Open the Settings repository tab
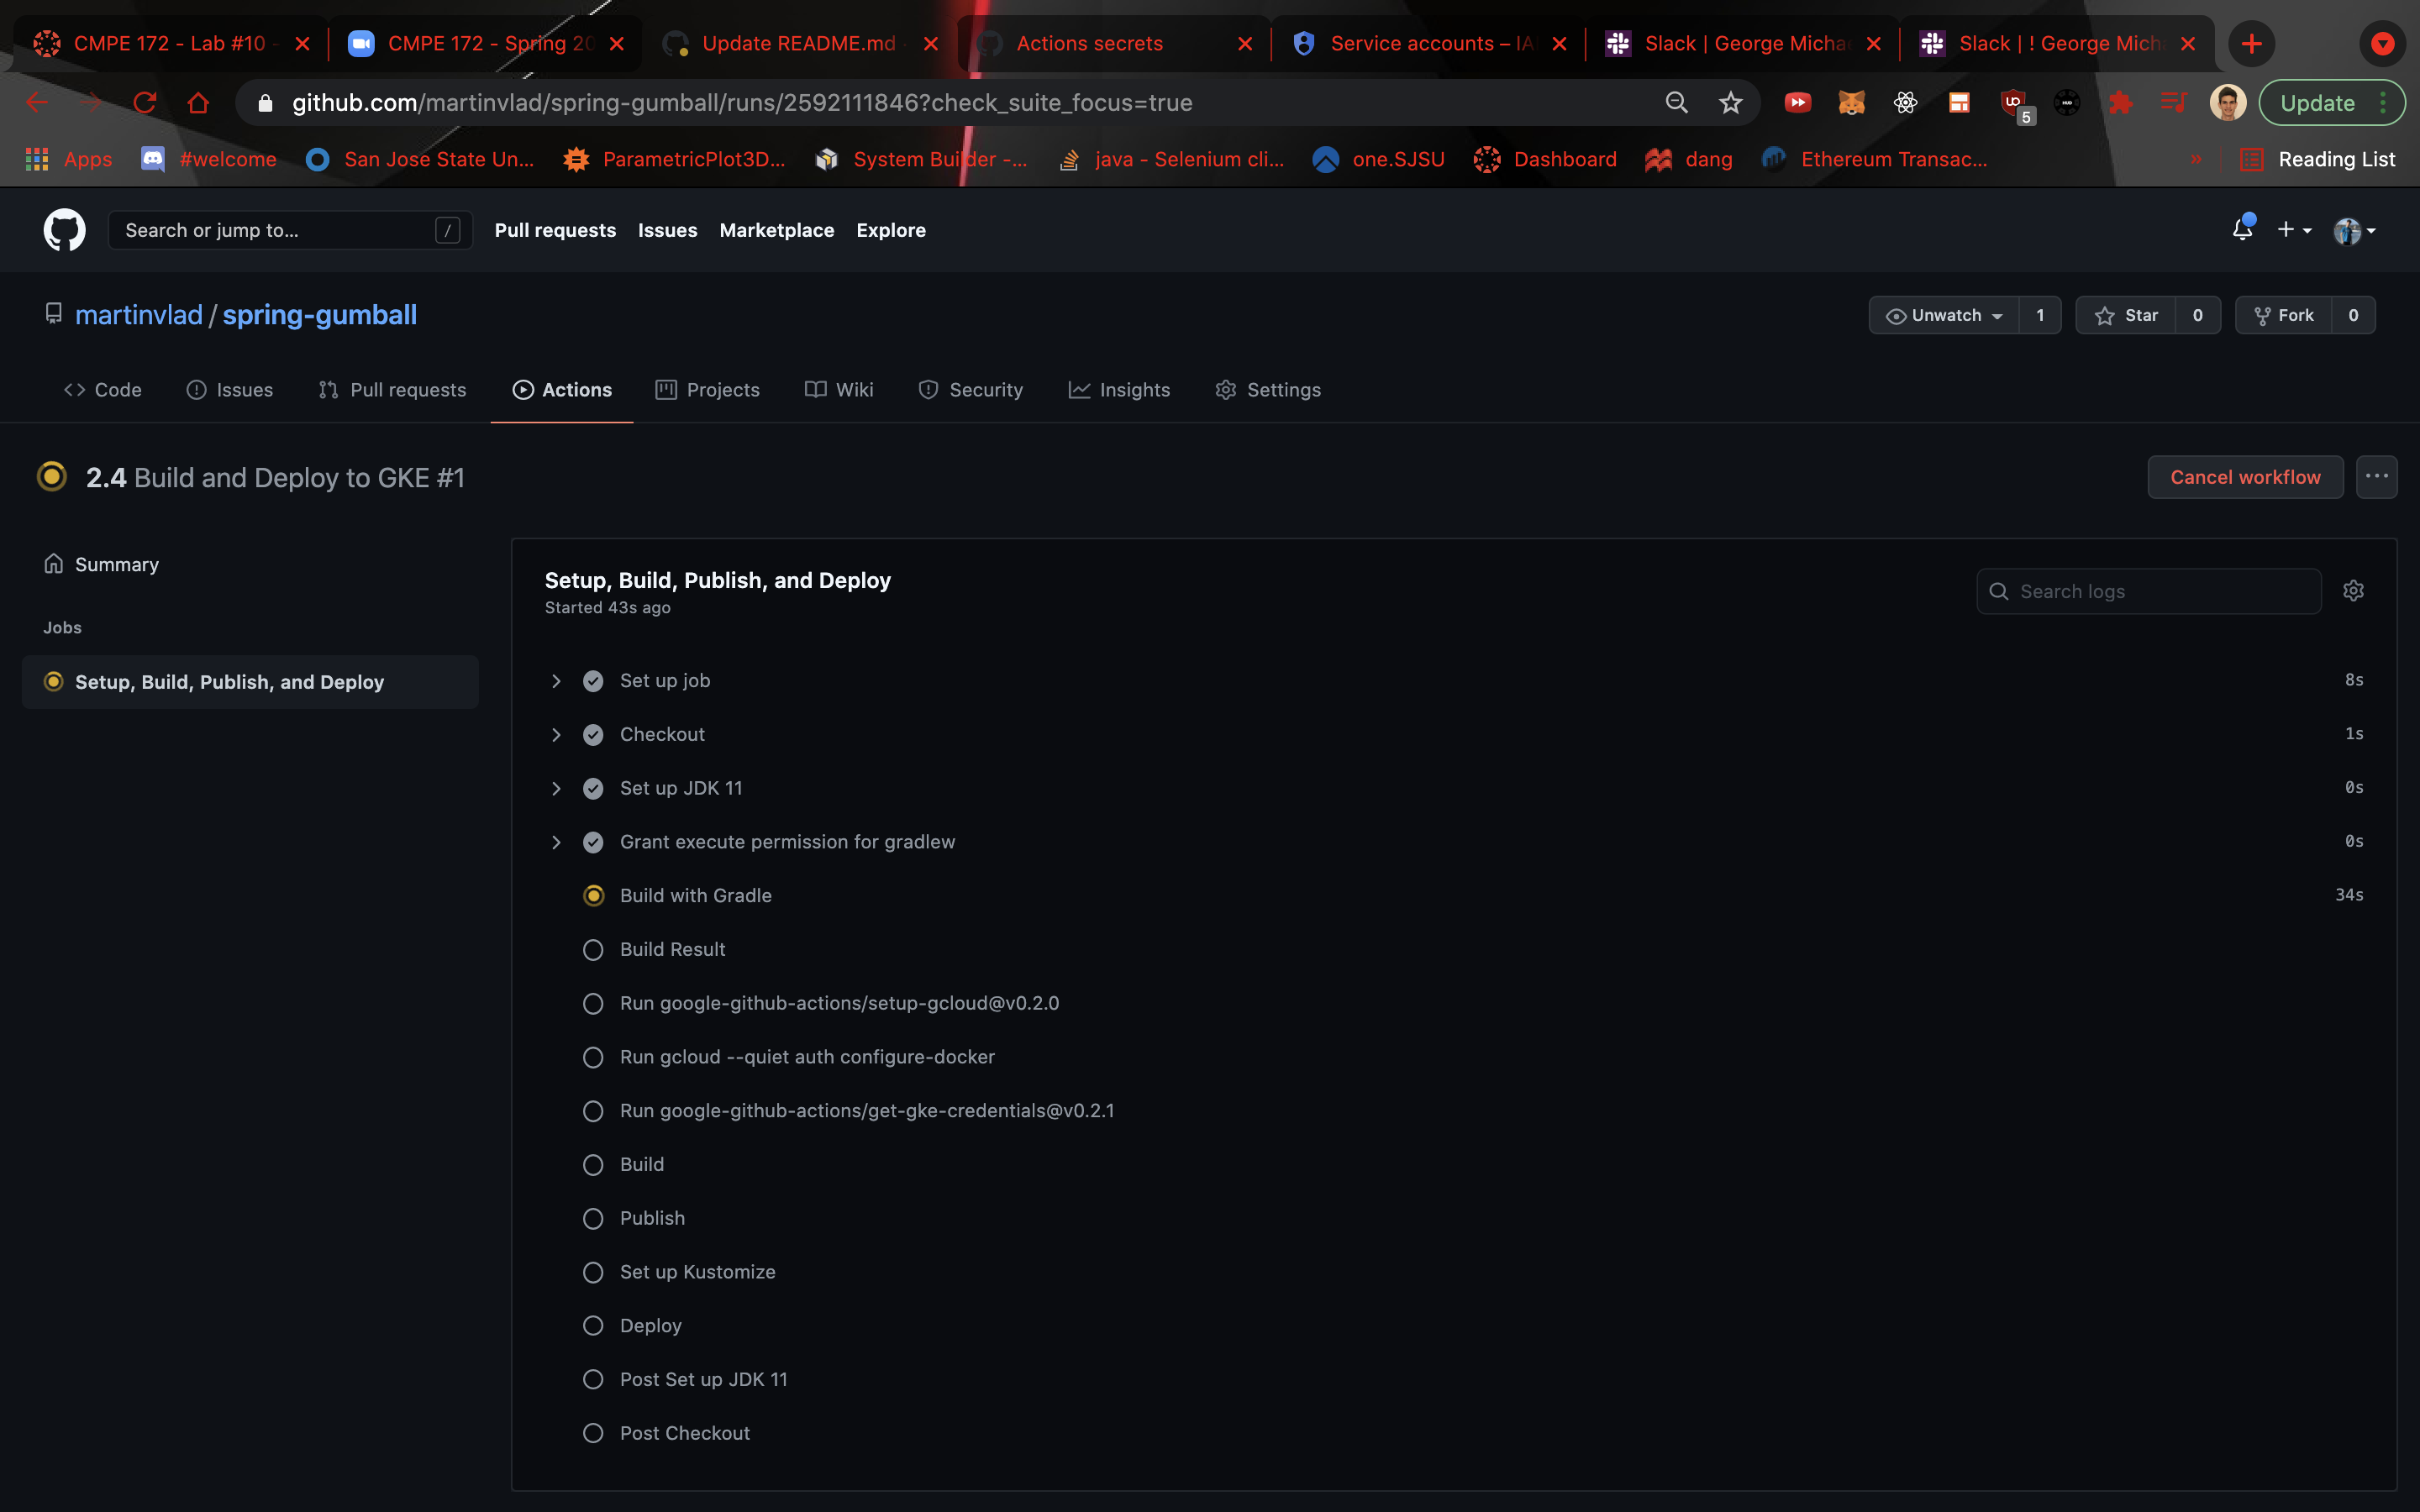 tap(1267, 390)
